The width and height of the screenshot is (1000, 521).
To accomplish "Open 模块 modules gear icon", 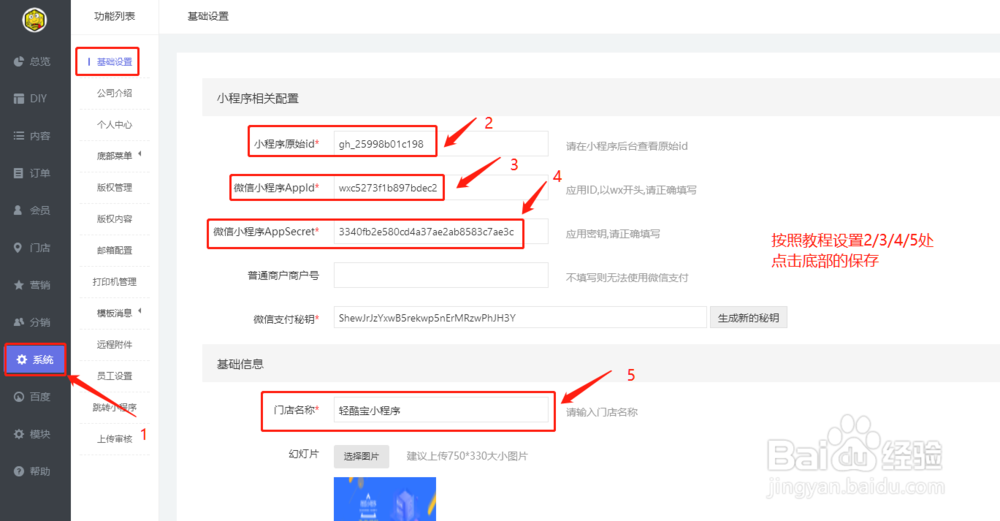I will [x=18, y=434].
